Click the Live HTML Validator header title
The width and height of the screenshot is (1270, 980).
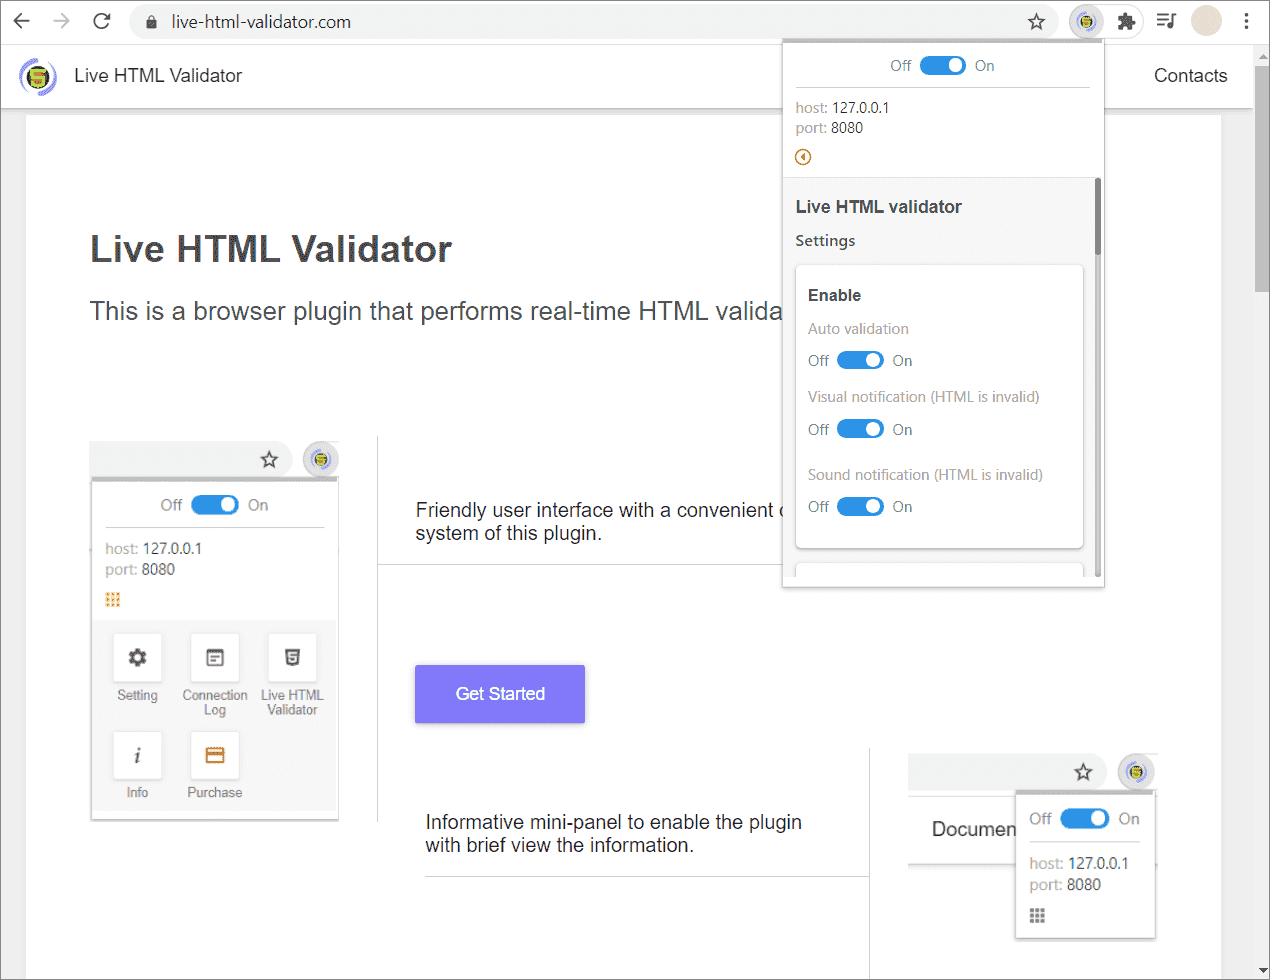[158, 76]
